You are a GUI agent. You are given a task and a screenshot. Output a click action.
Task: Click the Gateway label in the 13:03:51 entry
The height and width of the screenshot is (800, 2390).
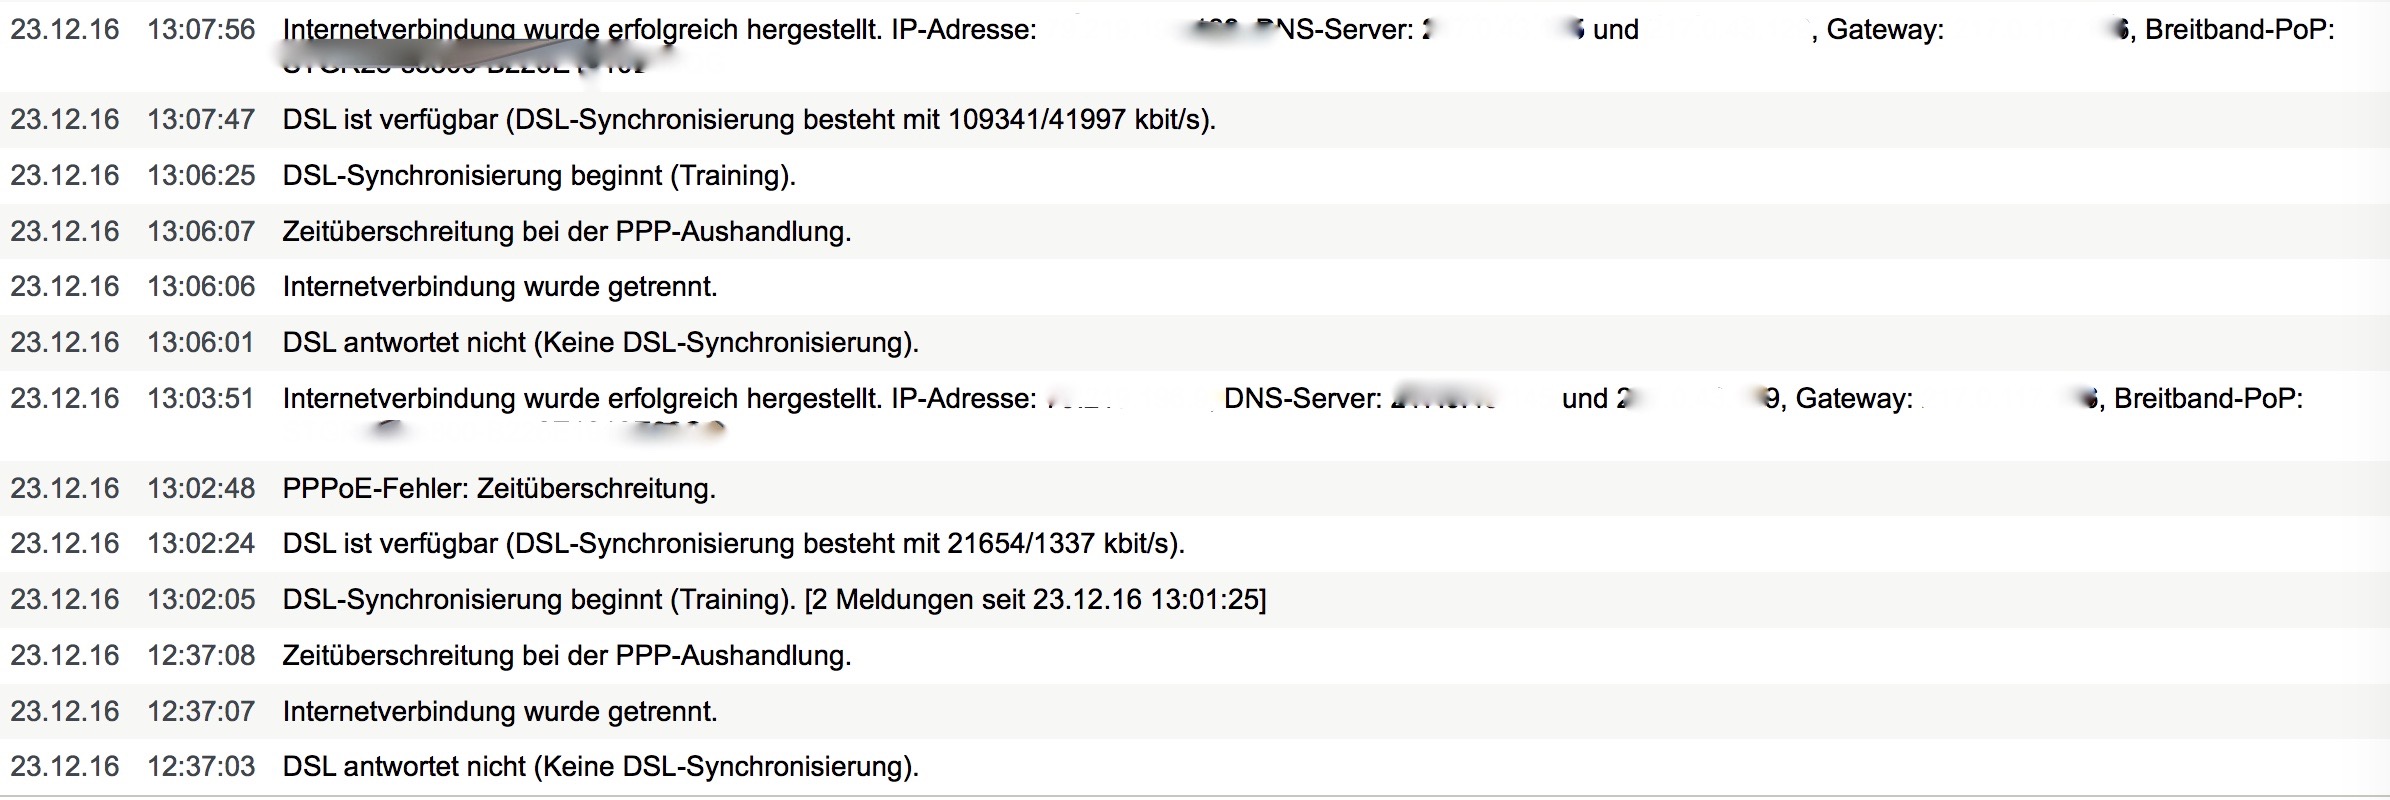coord(1854,399)
